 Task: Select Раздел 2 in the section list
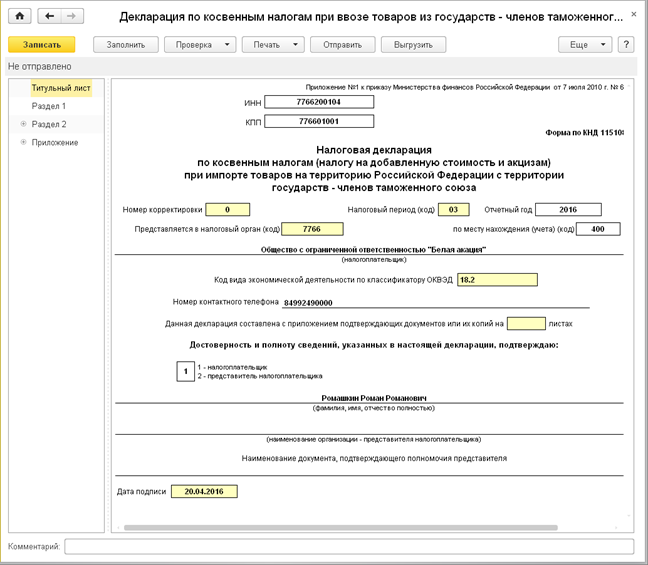(x=49, y=124)
